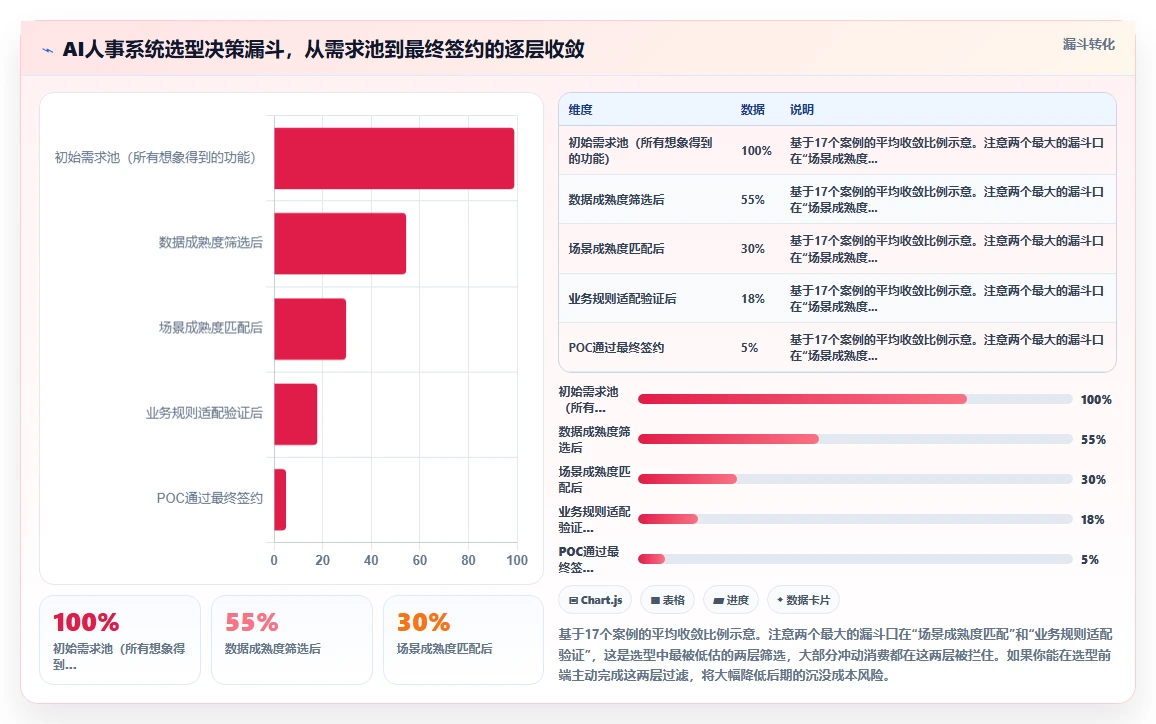This screenshot has width=1156, height=724.
Task: Click the POC通过最终签约 bar in the chart
Action: pyautogui.click(x=280, y=499)
